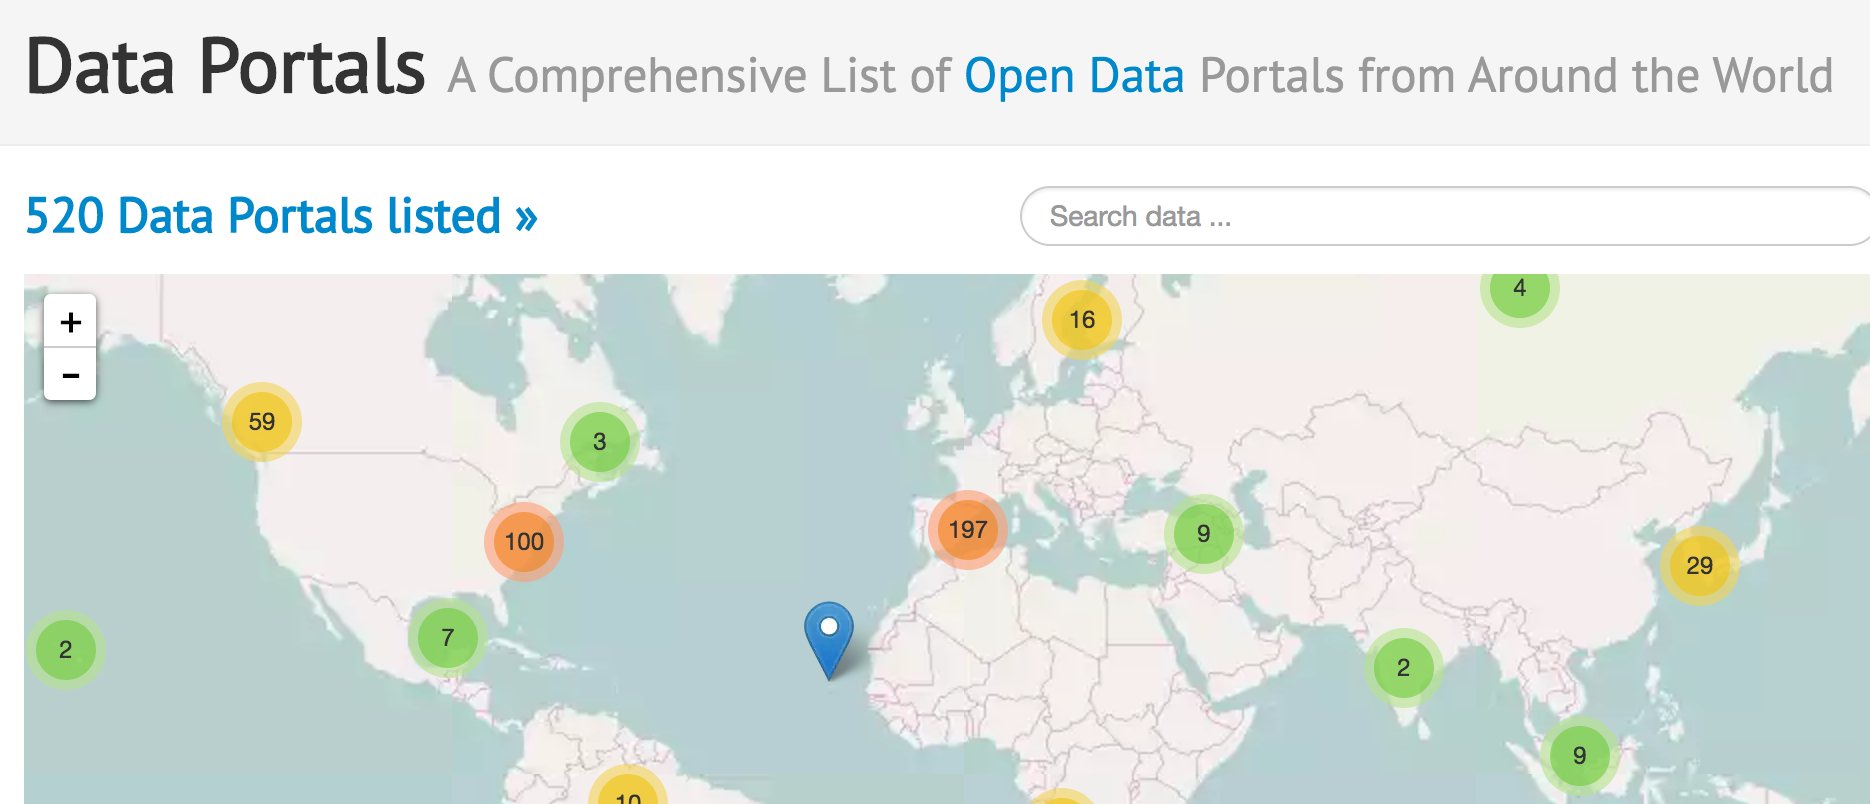Expand the green cluster 2 in the Pacific

pos(65,650)
